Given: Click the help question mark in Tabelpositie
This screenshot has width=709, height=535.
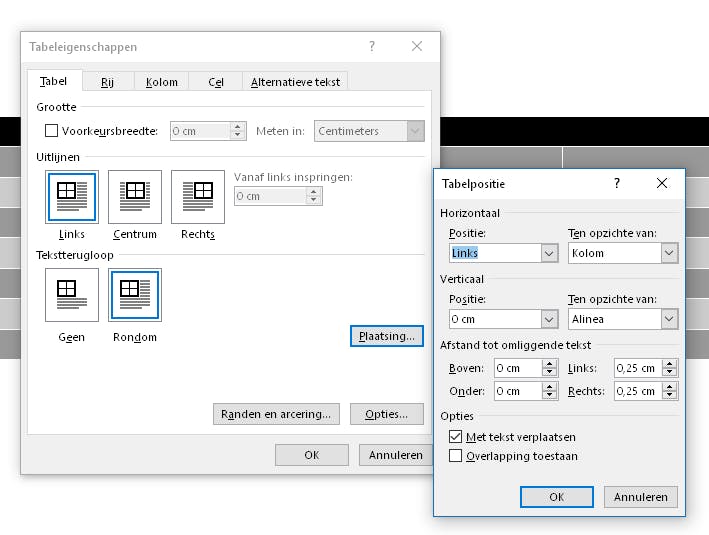Looking at the screenshot, I should coord(617,183).
